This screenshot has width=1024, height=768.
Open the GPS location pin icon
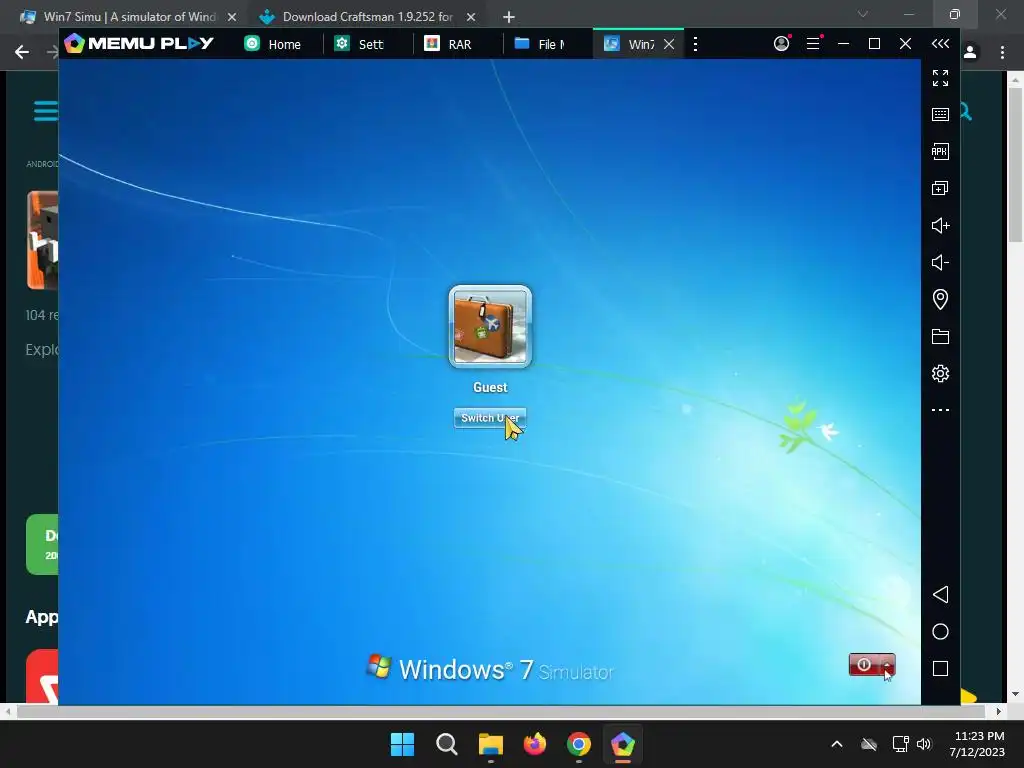[940, 299]
